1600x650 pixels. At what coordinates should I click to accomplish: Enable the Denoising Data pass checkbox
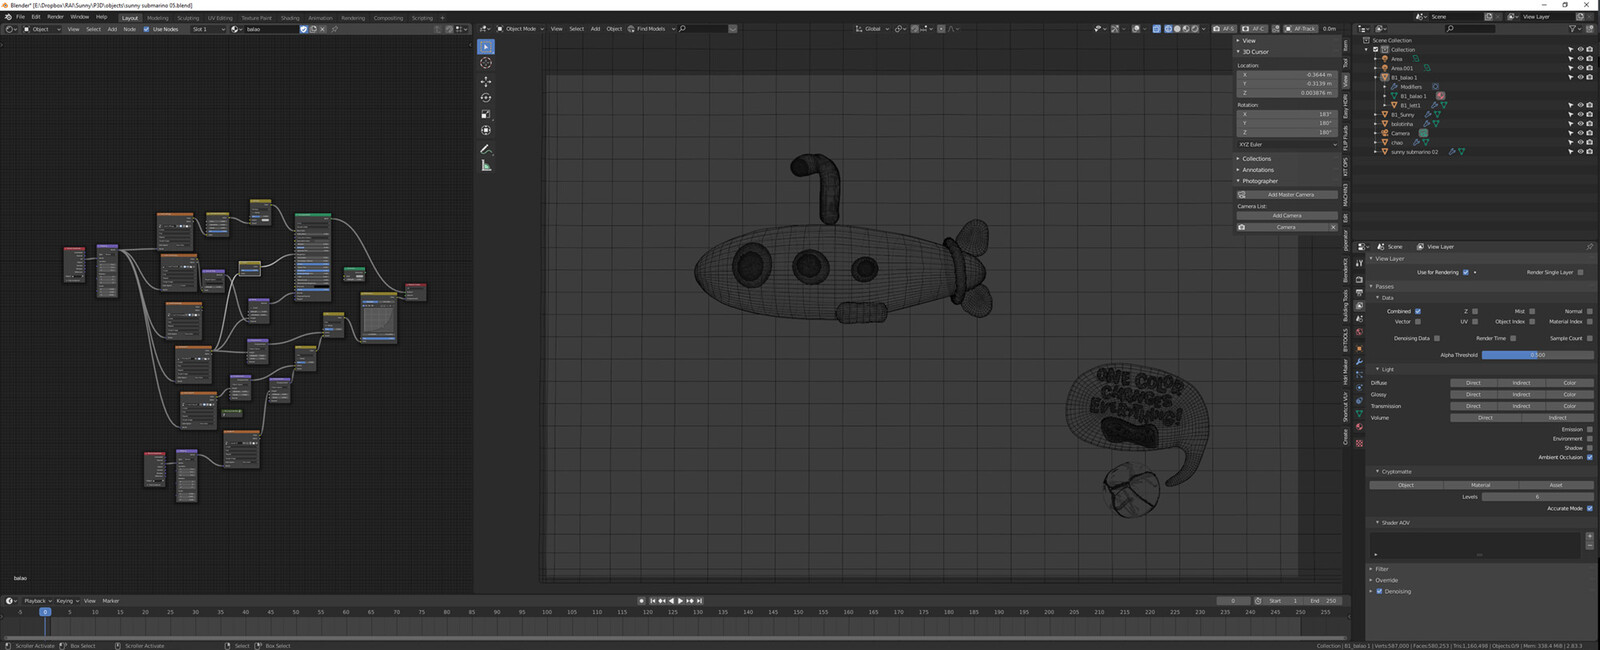pyautogui.click(x=1437, y=338)
